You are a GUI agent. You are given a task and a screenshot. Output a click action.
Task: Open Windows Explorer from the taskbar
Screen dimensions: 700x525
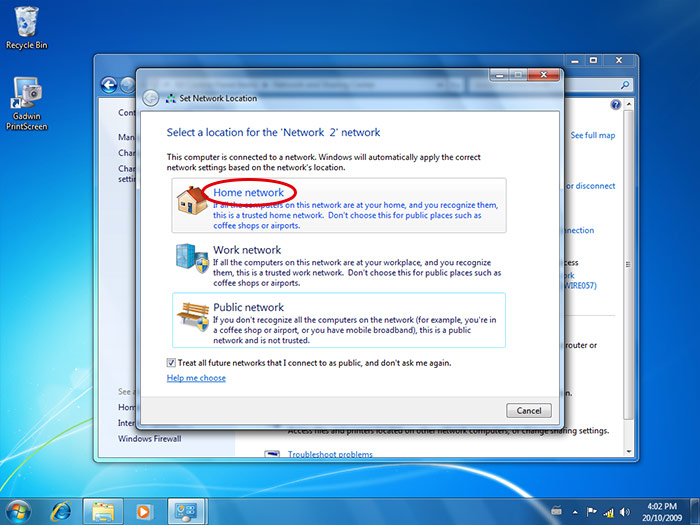[103, 512]
